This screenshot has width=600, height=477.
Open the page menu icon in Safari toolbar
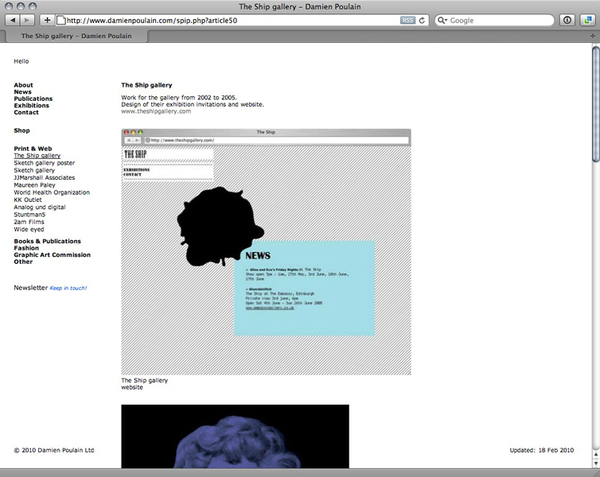tap(567, 20)
